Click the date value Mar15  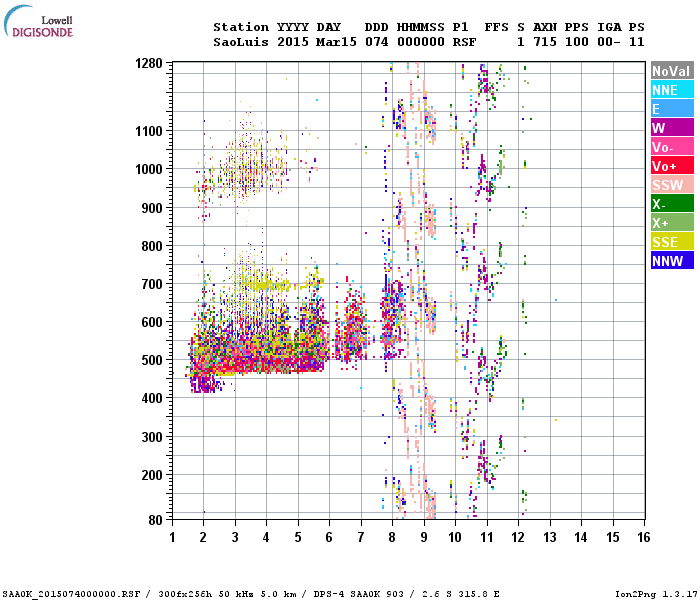(336, 42)
